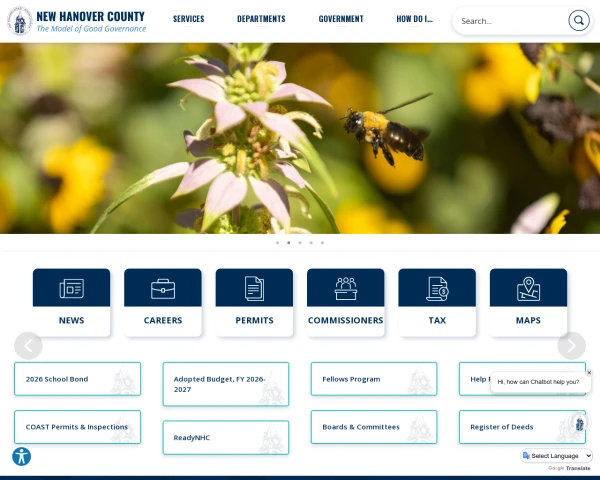Open Departments menu
This screenshot has height=480, width=600.
click(261, 19)
